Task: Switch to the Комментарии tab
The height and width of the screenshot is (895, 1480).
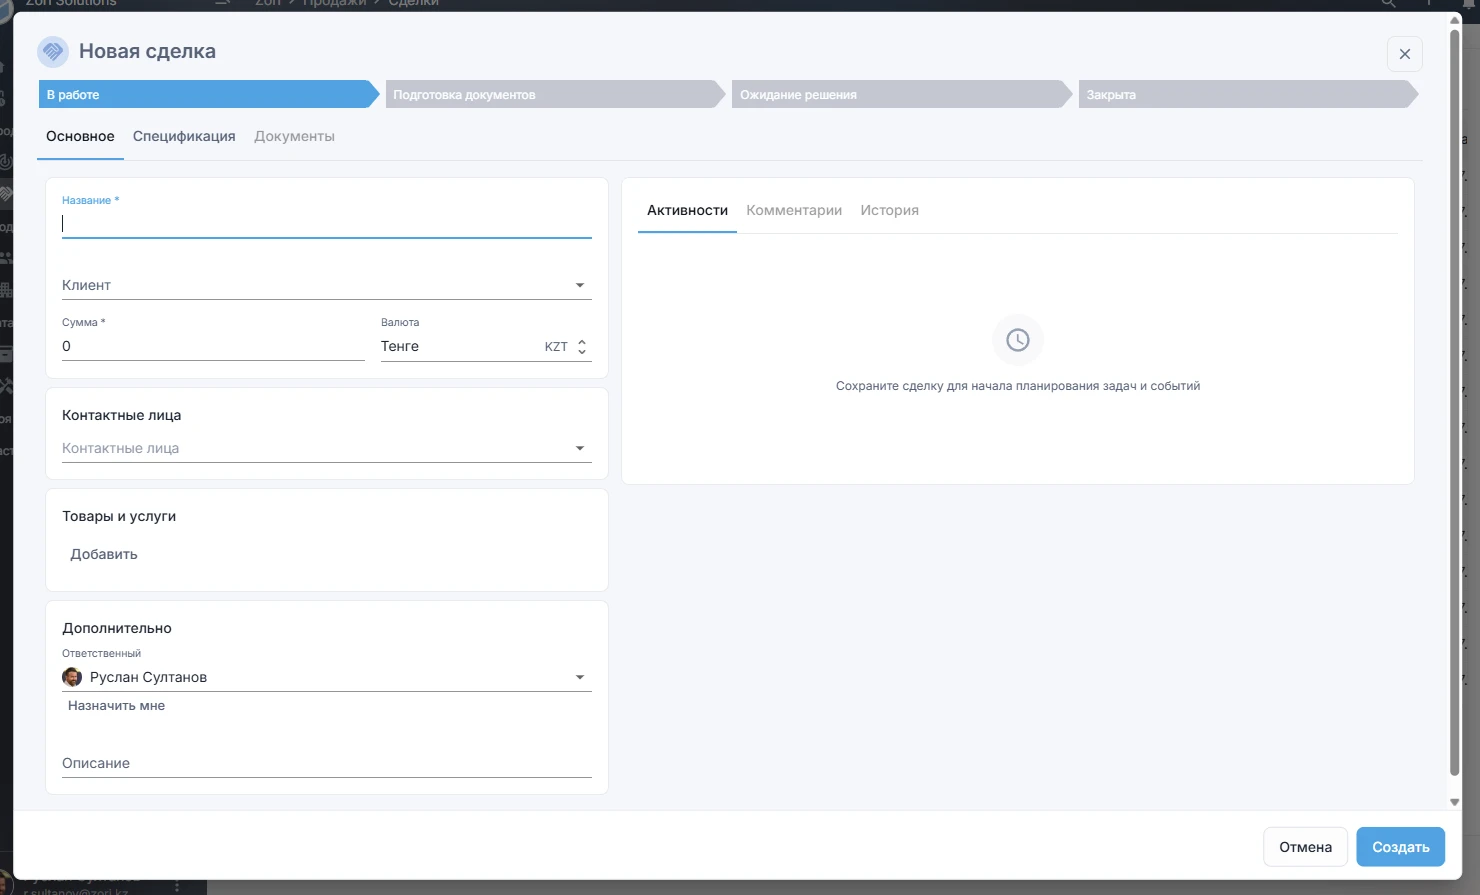Action: pyautogui.click(x=794, y=210)
